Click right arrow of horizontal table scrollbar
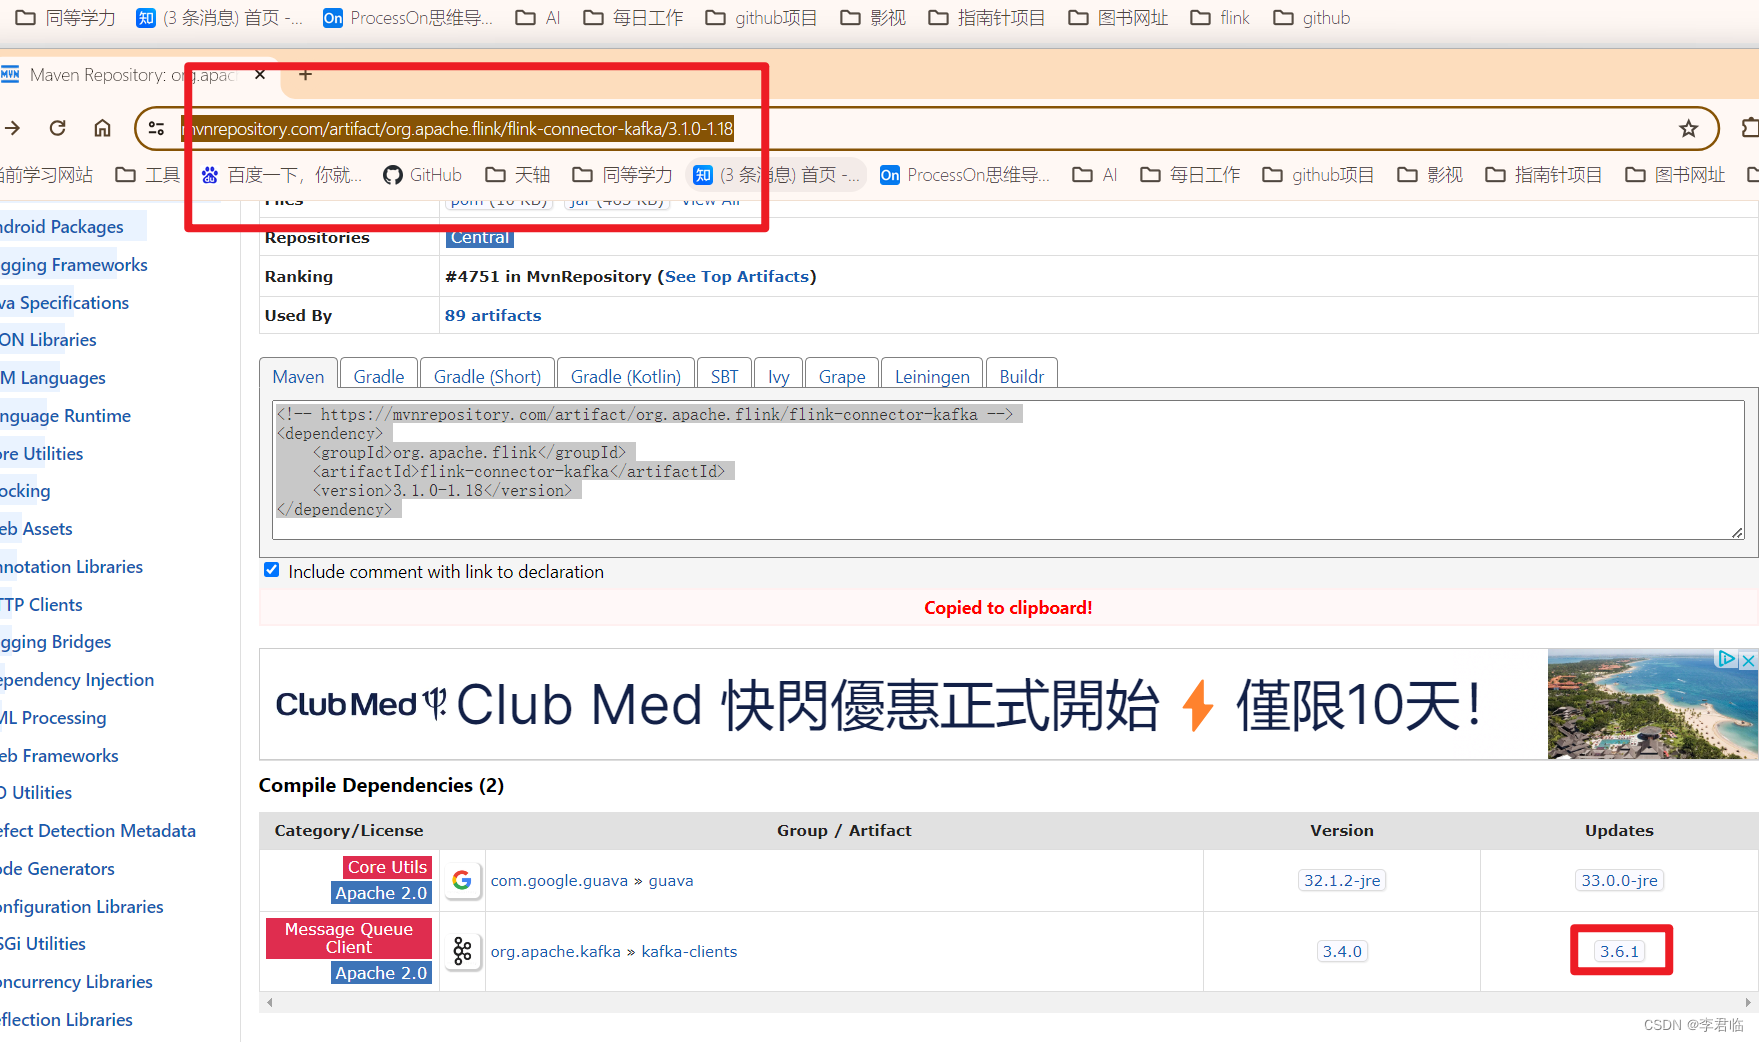1759x1042 pixels. click(x=1748, y=1002)
